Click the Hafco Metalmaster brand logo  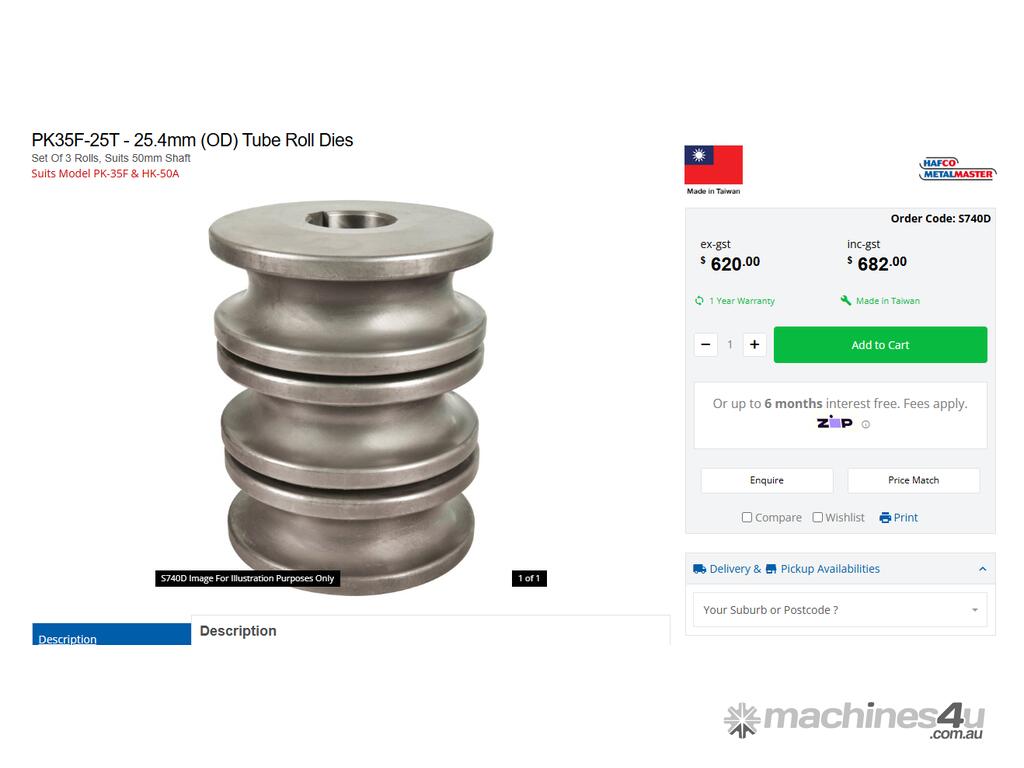point(957,169)
